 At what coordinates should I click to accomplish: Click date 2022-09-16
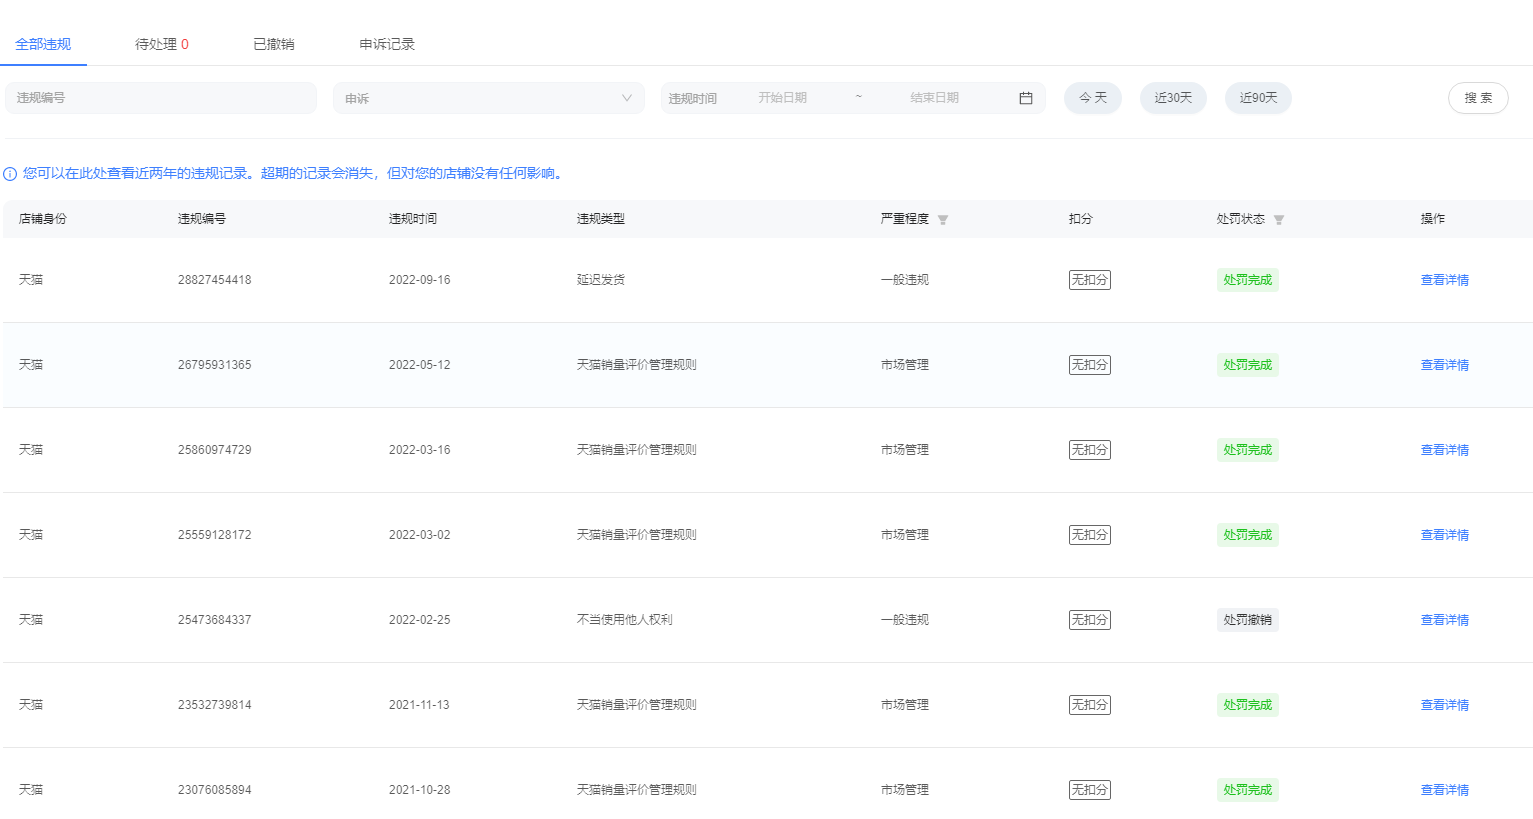point(420,280)
